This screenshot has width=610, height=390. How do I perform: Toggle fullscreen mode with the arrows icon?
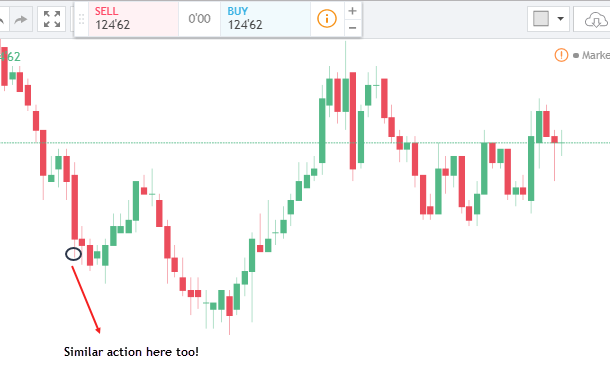coord(52,19)
